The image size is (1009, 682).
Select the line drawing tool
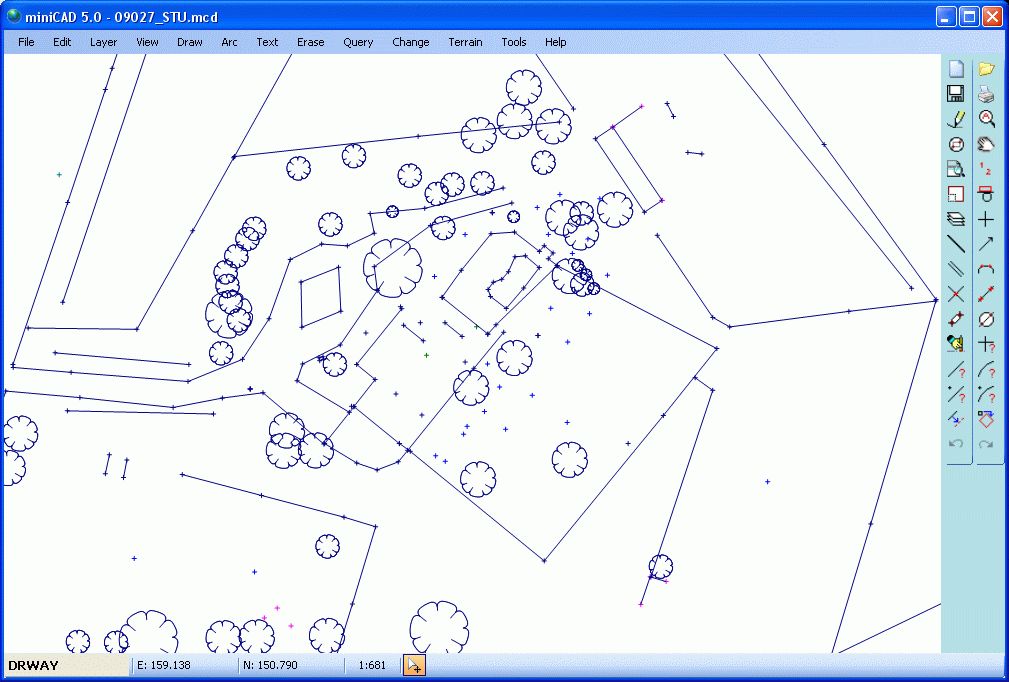pos(956,244)
